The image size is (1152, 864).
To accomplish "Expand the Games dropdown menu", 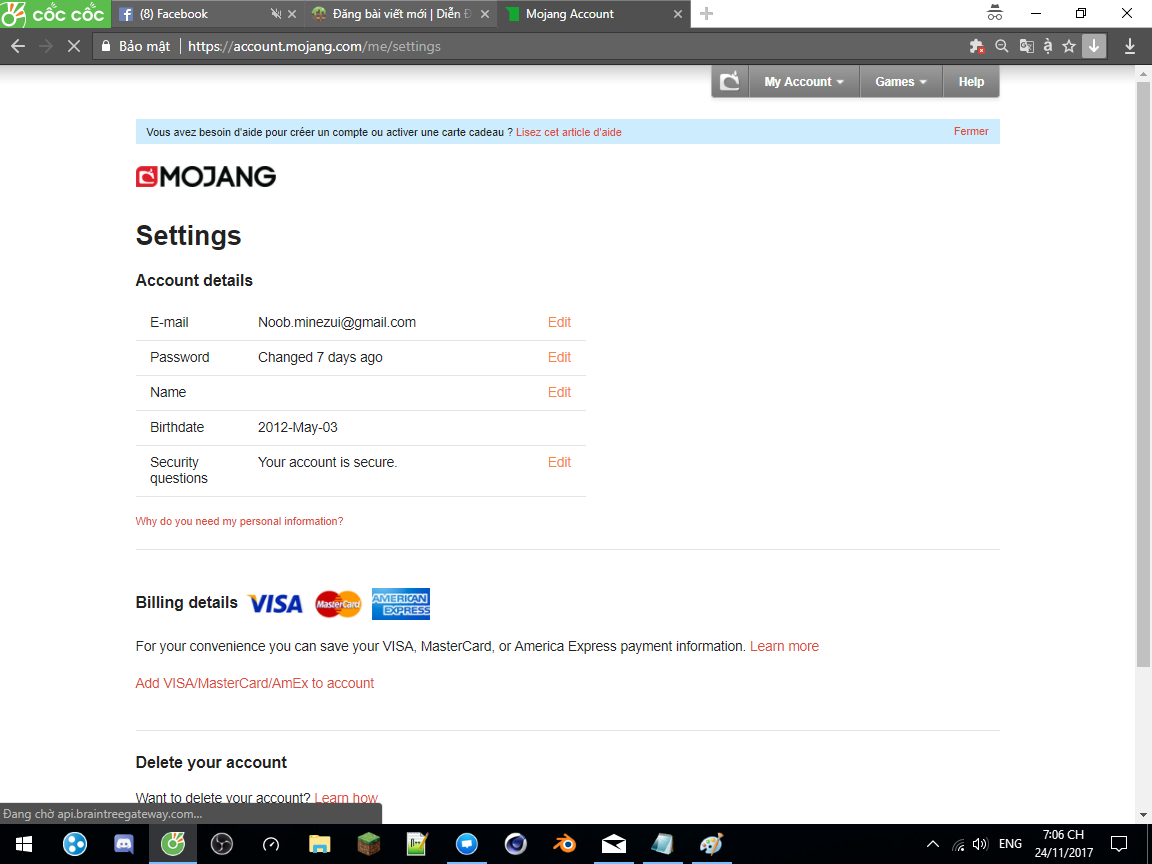I will click(901, 82).
